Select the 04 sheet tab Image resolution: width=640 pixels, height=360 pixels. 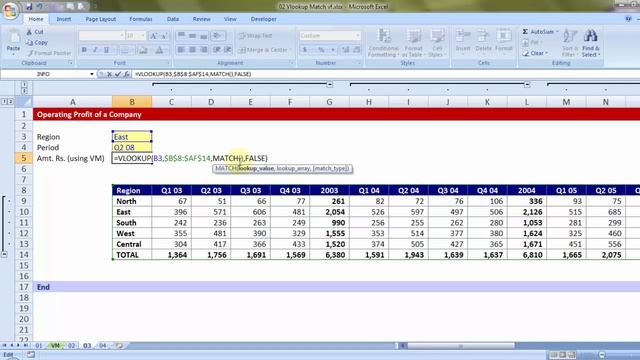tap(102, 345)
